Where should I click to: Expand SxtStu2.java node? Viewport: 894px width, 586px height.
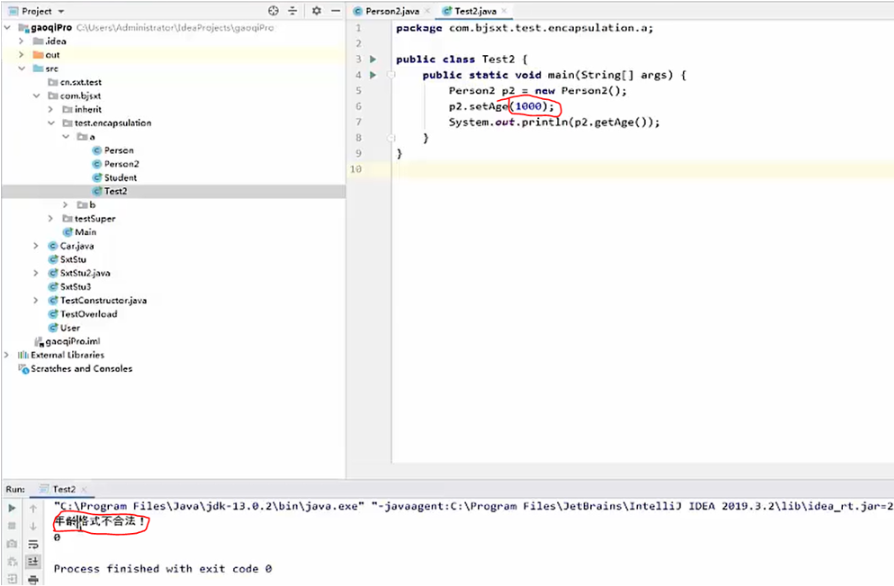pyautogui.click(x=36, y=273)
